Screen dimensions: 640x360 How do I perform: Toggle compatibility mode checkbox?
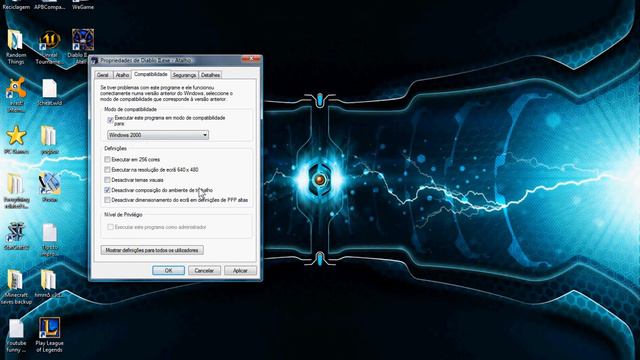click(110, 120)
